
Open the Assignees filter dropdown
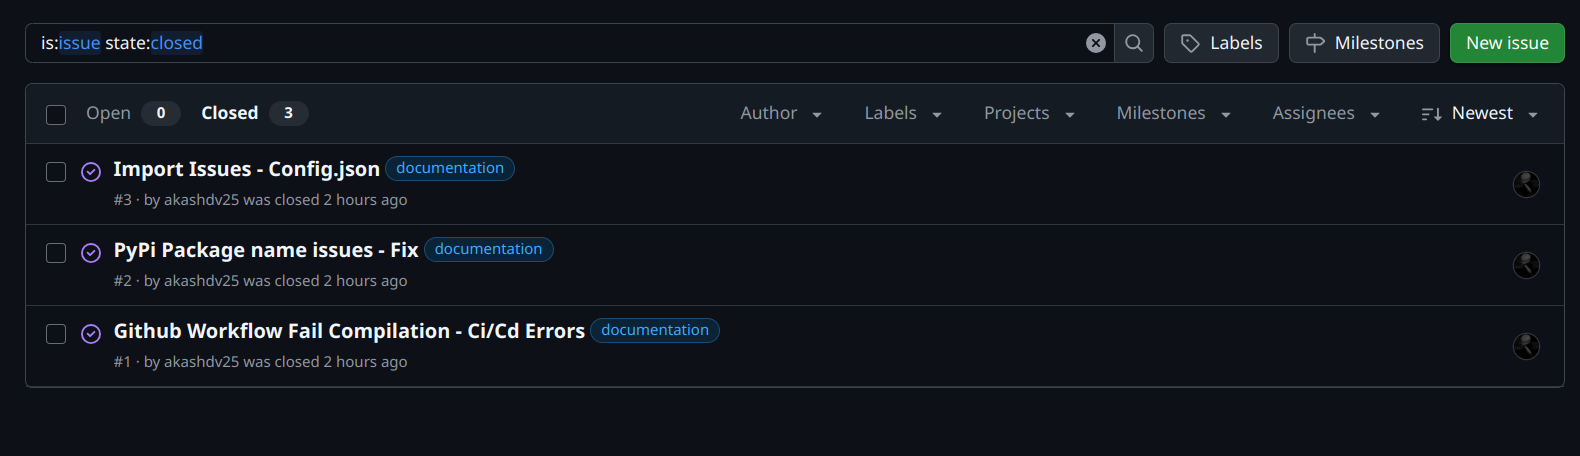(1326, 114)
